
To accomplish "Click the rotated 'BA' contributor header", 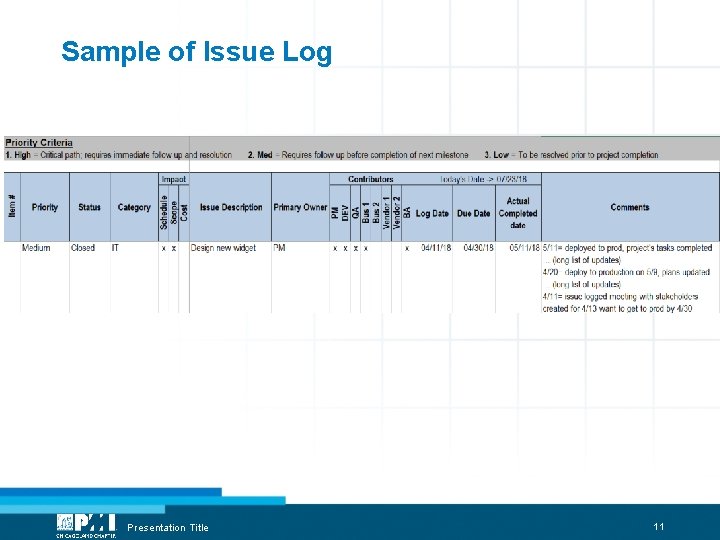I will [x=406, y=212].
